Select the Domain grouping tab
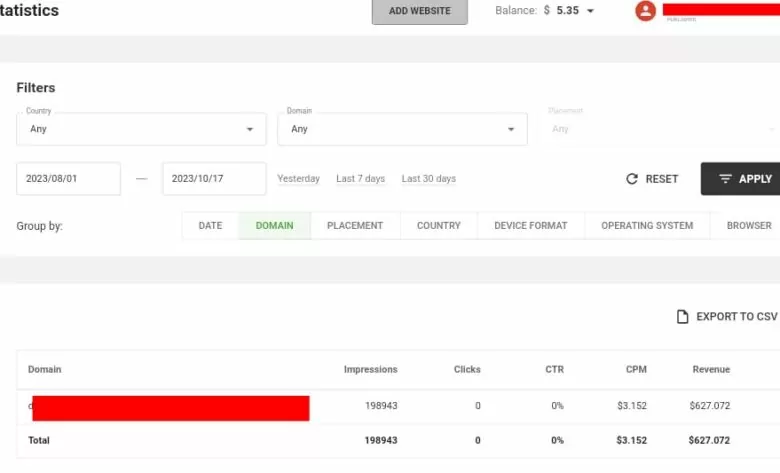 (x=275, y=226)
